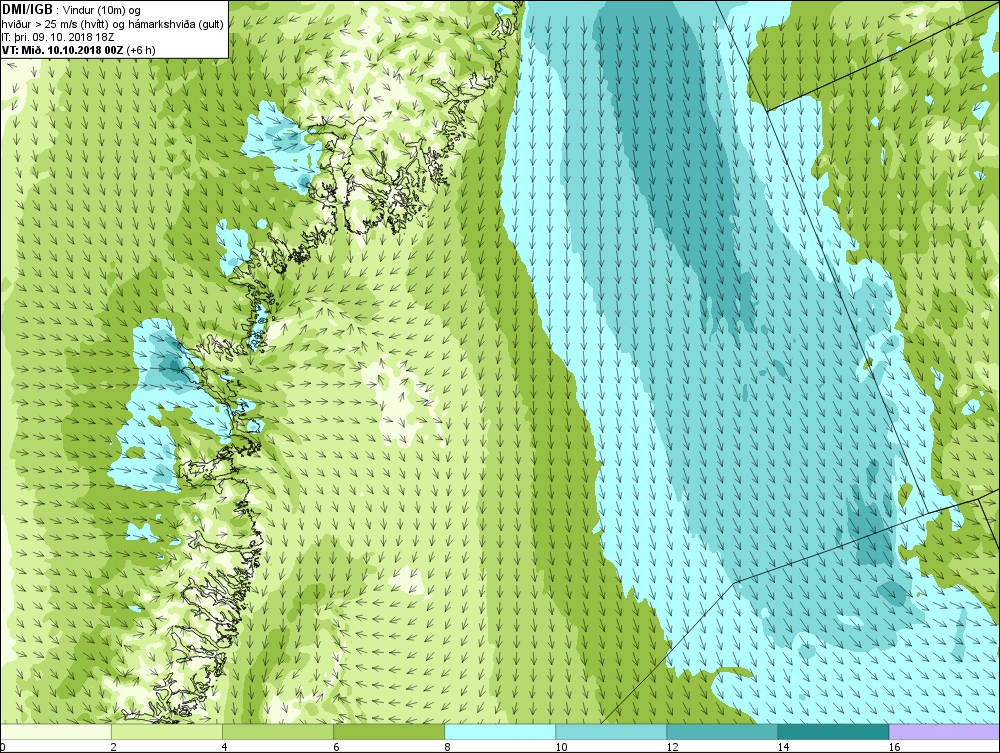The width and height of the screenshot is (1000, 753).
Task: Click the legend scale label '4'
Action: click(225, 747)
